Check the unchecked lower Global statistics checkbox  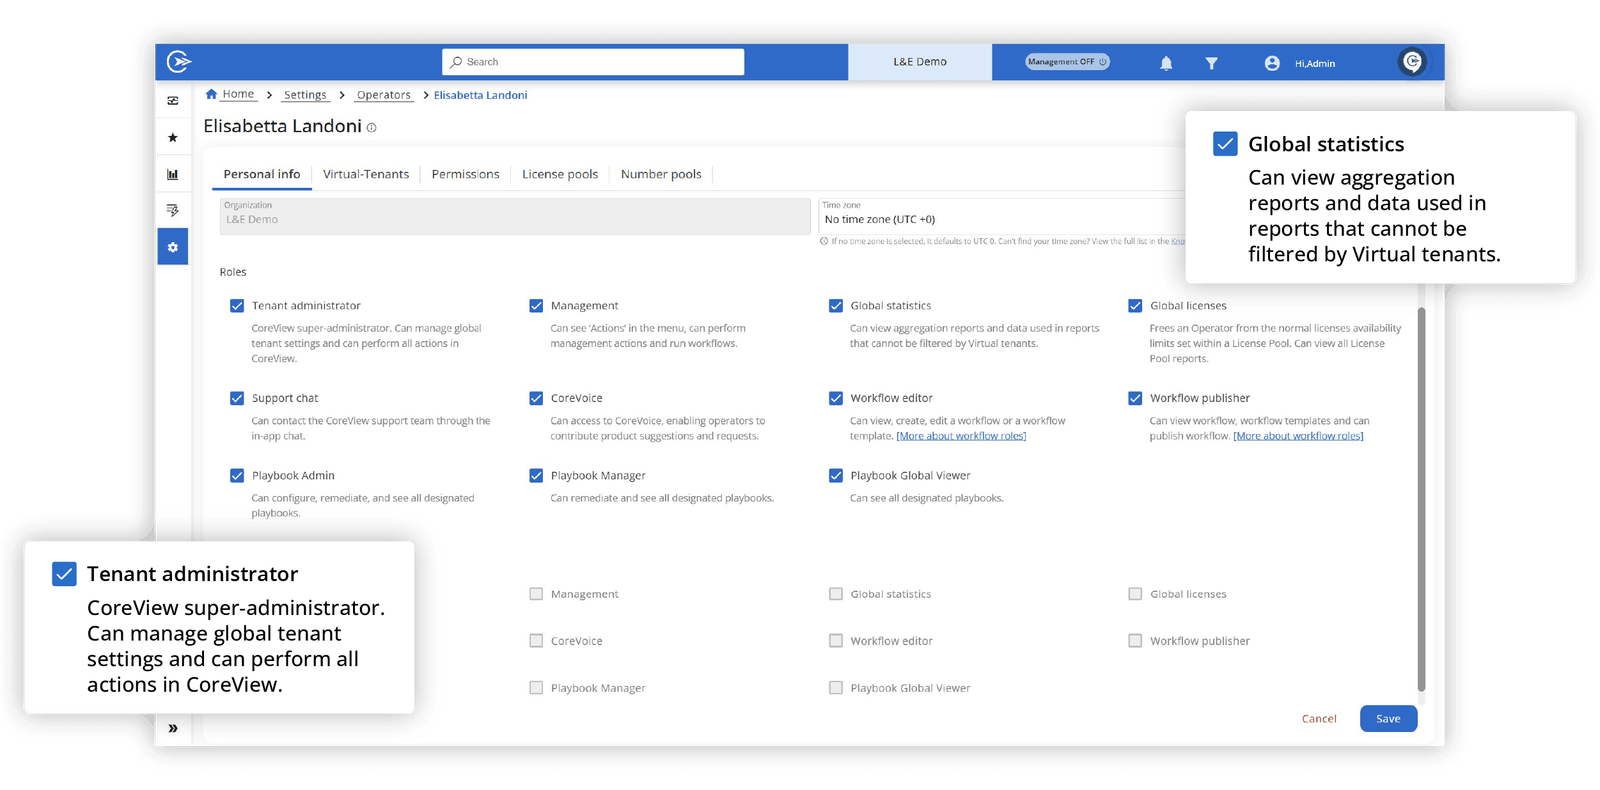point(836,594)
